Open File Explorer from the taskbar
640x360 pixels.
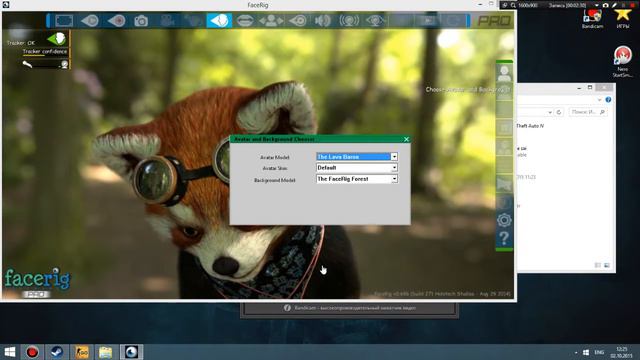click(x=105, y=352)
